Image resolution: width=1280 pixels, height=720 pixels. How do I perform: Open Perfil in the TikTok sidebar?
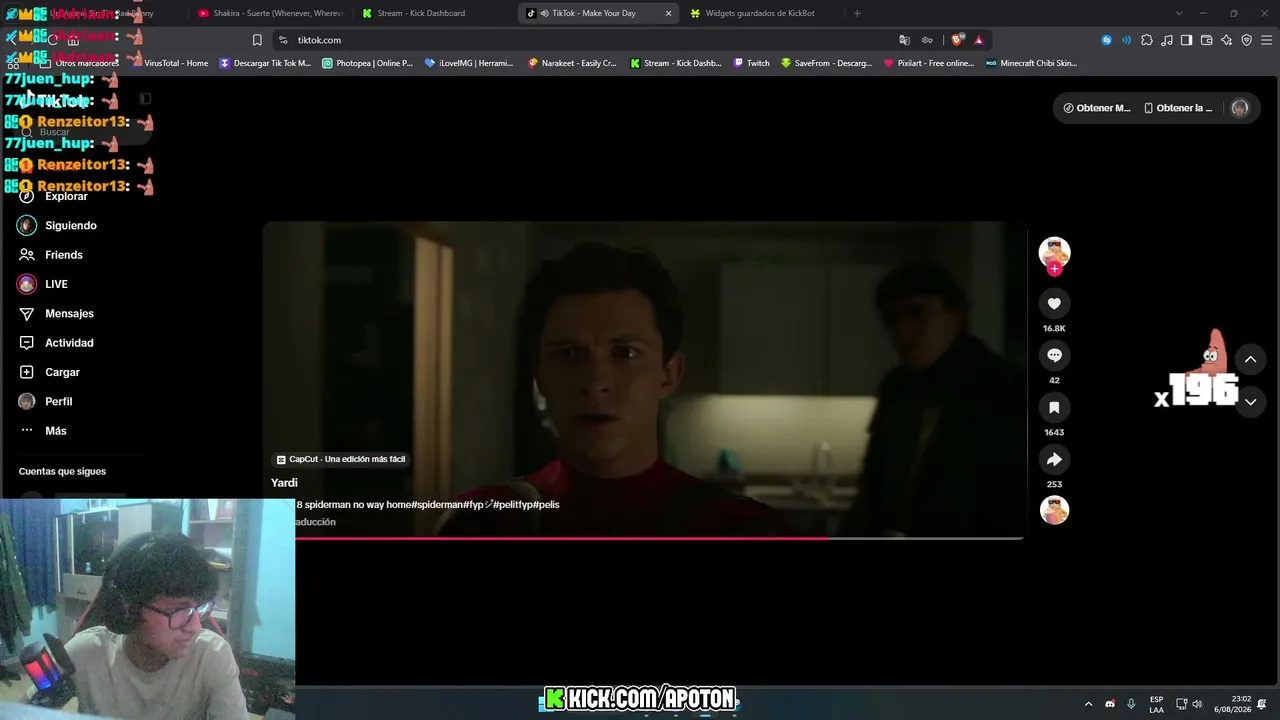[x=46, y=401]
